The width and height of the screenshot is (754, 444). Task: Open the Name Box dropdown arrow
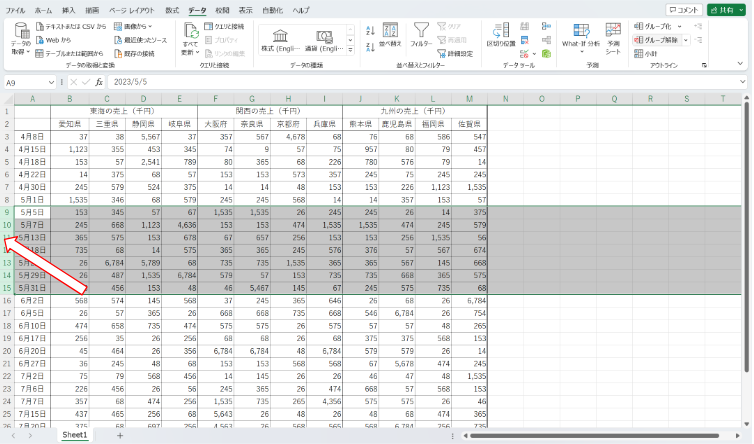pos(51,82)
